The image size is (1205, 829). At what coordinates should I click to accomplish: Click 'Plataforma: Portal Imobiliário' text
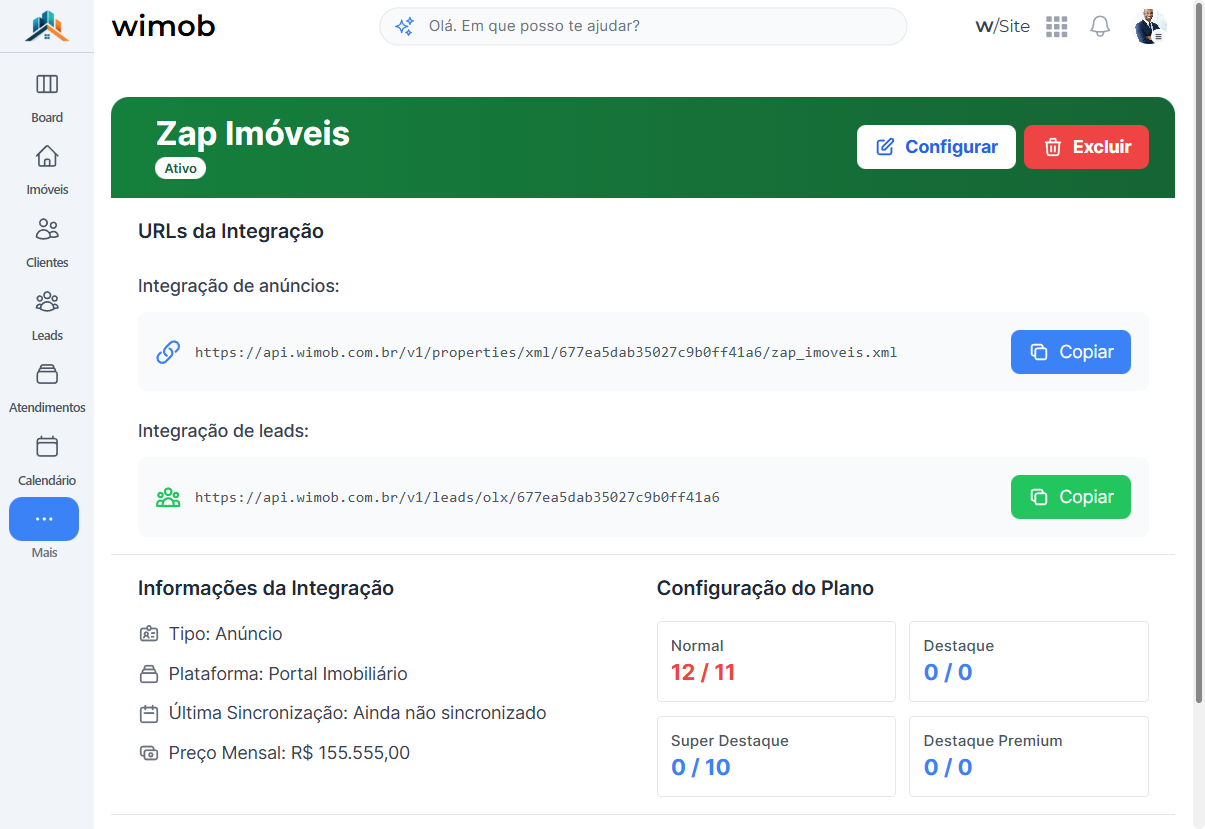pos(288,674)
